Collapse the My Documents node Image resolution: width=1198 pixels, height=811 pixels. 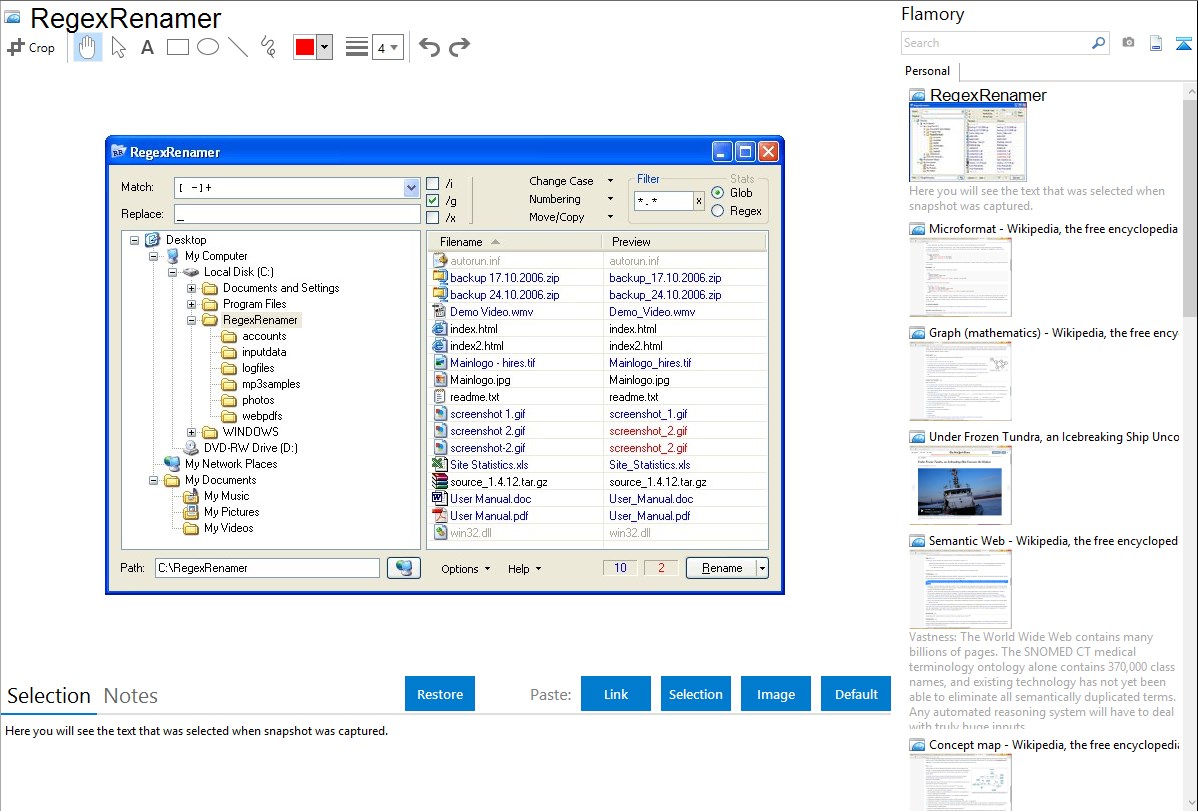click(154, 480)
